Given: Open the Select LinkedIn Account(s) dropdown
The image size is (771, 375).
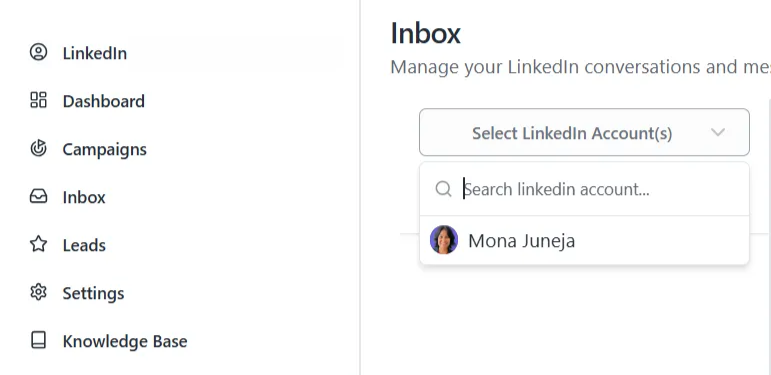Looking at the screenshot, I should tap(584, 132).
